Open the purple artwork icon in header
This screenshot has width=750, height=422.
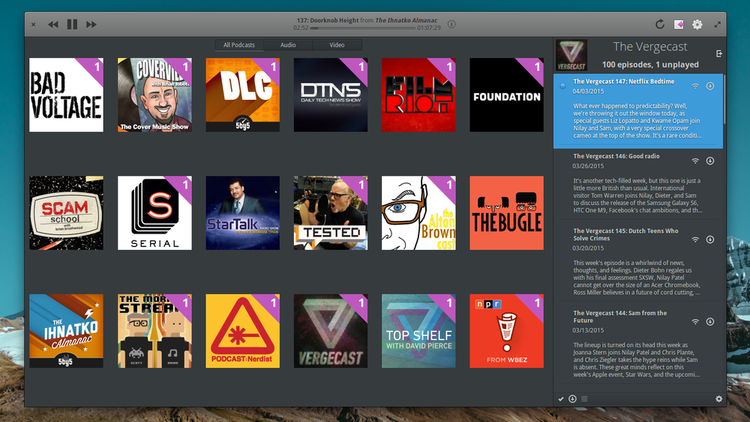679,24
